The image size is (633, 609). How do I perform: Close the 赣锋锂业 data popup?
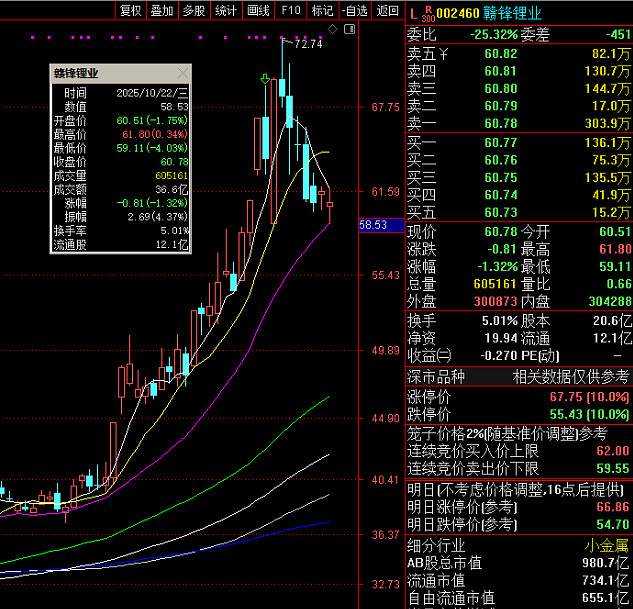[x=182, y=73]
